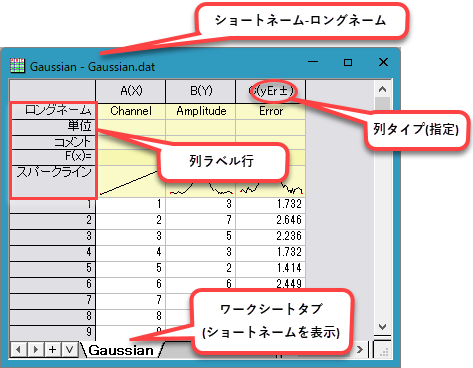
Task: Click the sparkline thumbnail in column C
Action: (271, 189)
